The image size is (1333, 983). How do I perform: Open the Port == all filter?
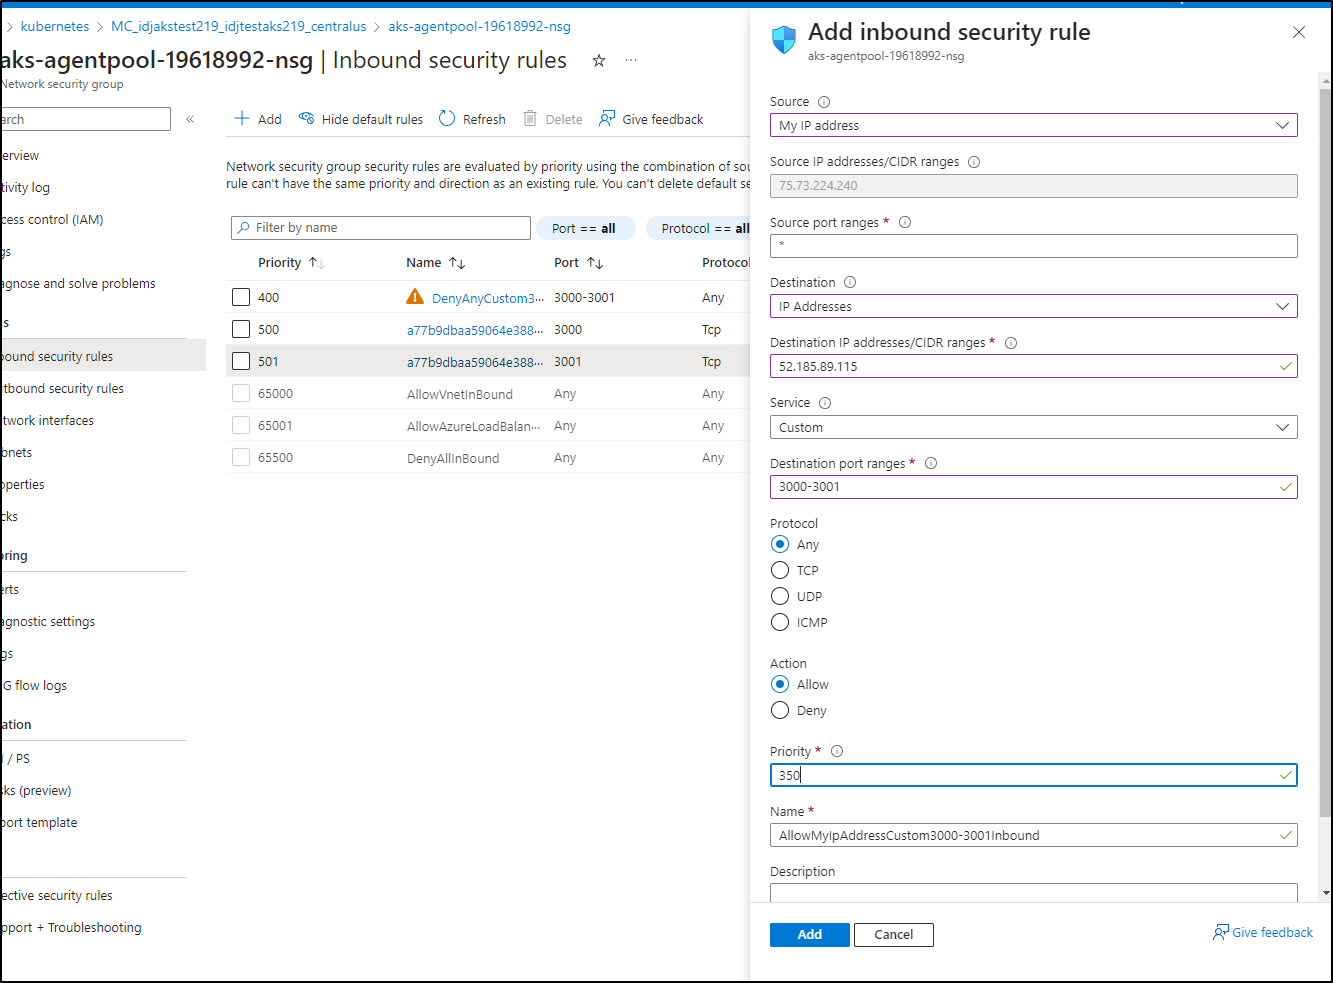584,228
